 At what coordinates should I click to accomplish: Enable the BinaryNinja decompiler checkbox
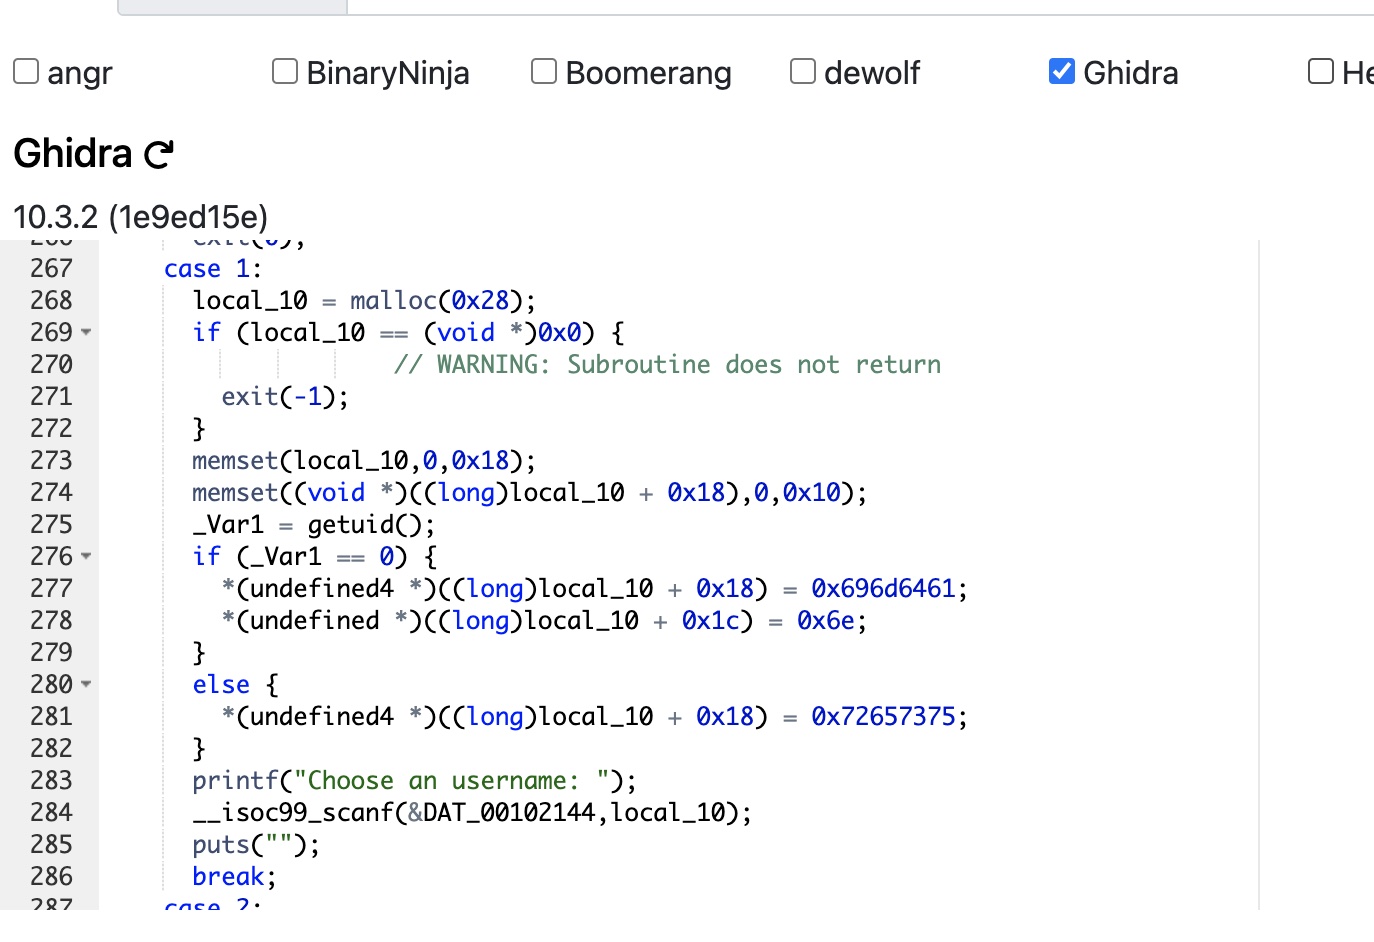point(285,71)
